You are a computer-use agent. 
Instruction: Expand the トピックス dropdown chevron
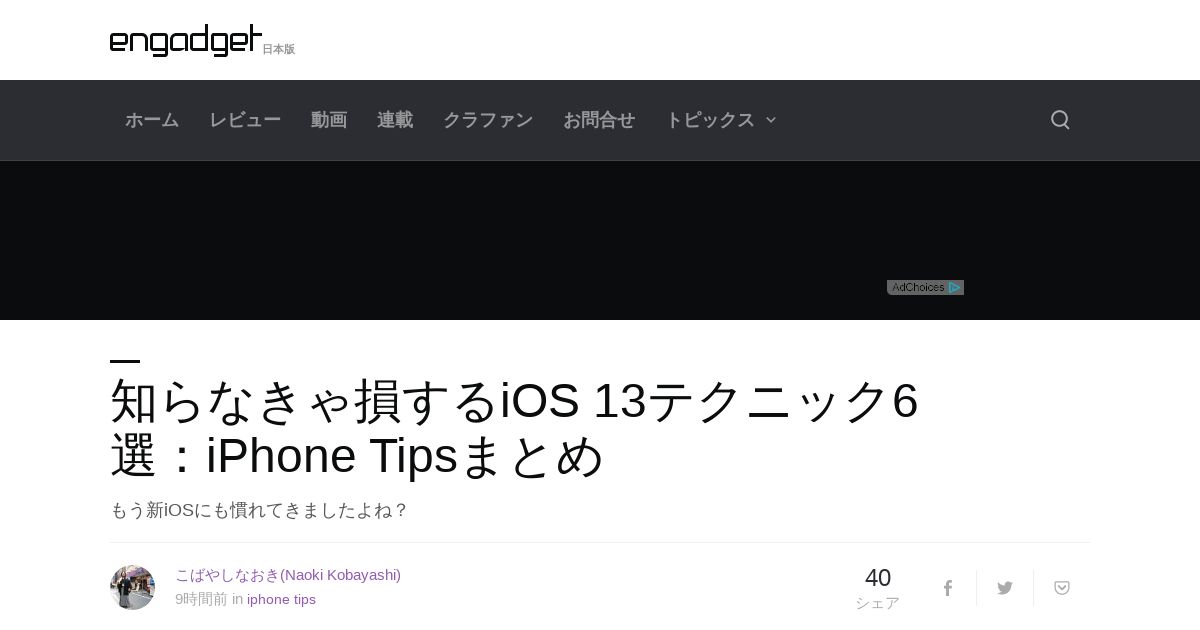coord(771,120)
